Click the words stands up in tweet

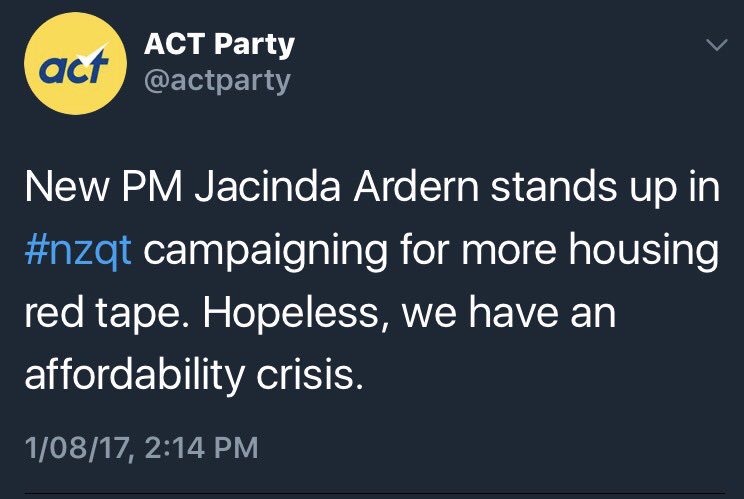[x=583, y=188]
